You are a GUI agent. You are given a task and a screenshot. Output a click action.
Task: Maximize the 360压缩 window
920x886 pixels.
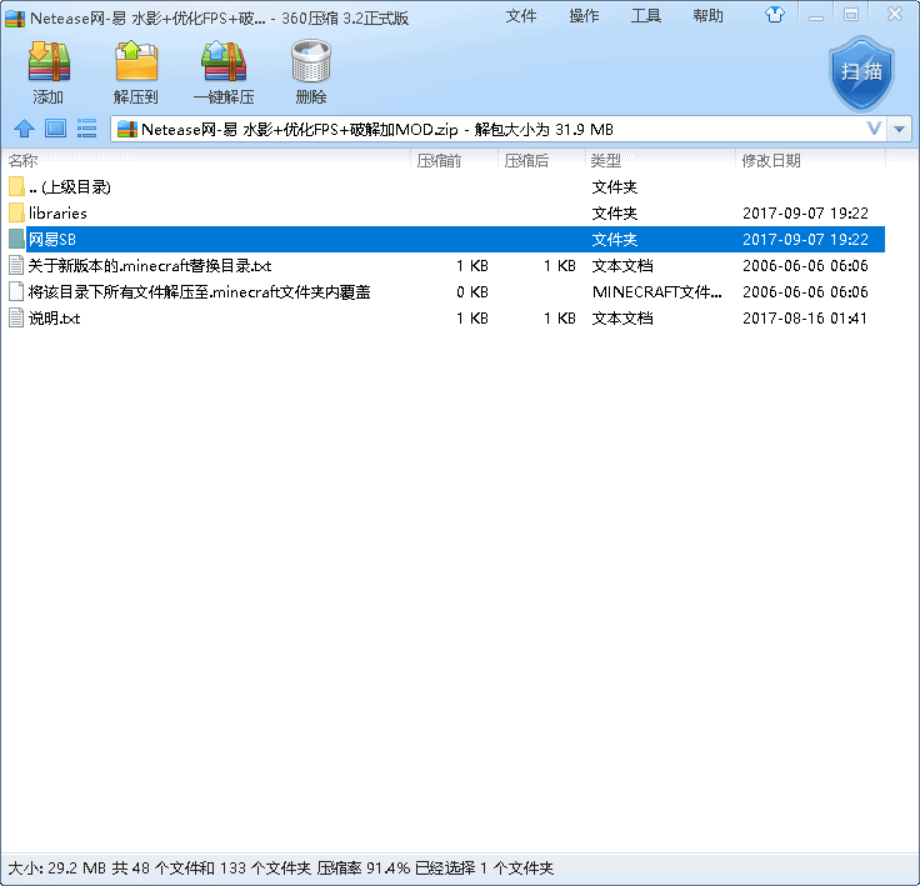click(851, 15)
